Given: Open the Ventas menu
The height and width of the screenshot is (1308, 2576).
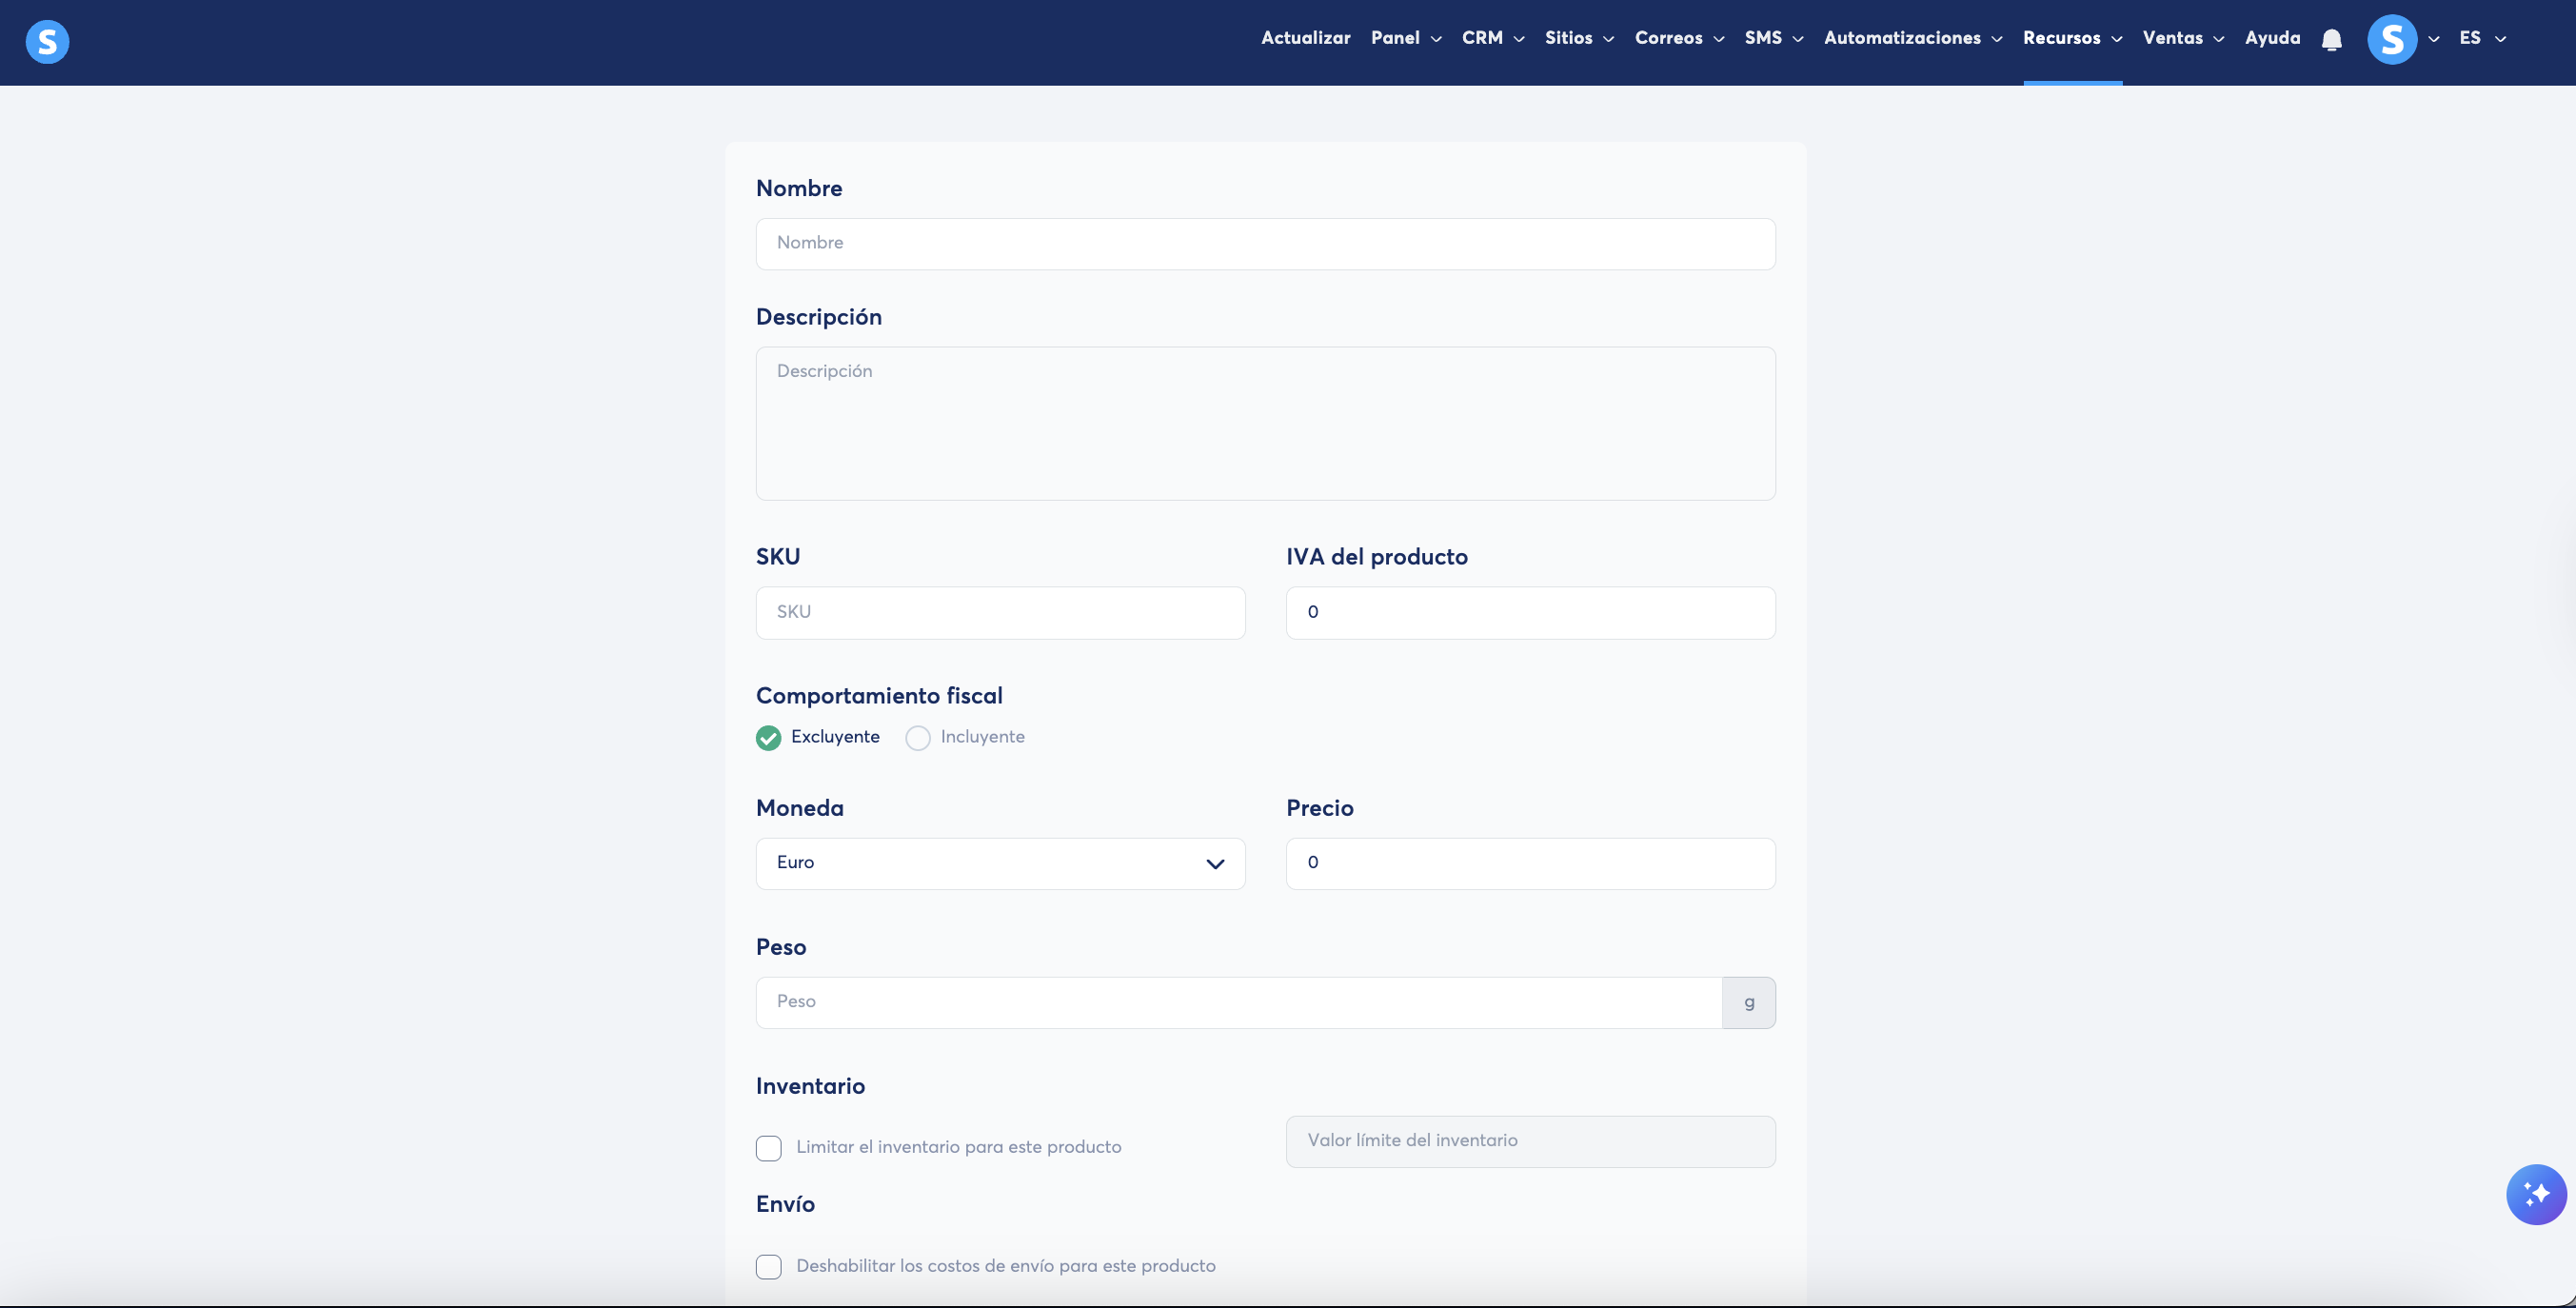Looking at the screenshot, I should pos(2182,38).
